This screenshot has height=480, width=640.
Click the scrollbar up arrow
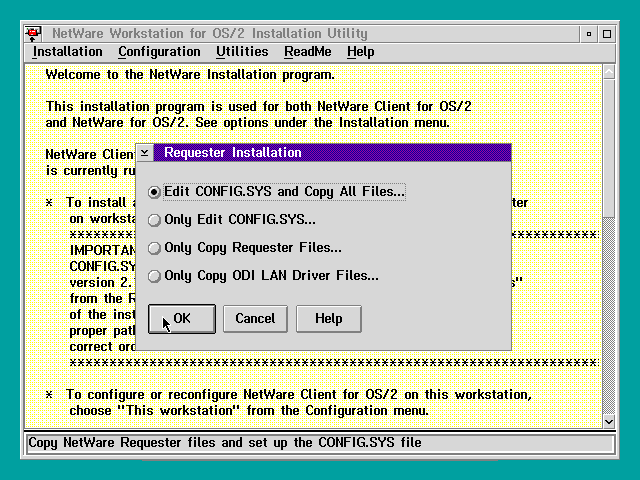[609, 72]
